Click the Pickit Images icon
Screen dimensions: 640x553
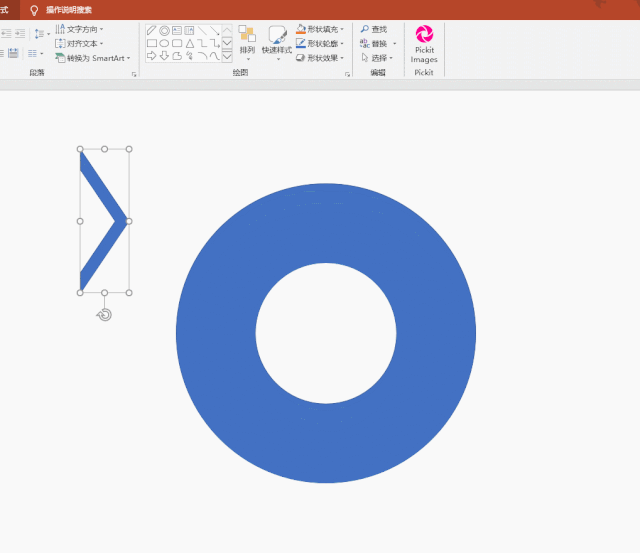pyautogui.click(x=424, y=34)
